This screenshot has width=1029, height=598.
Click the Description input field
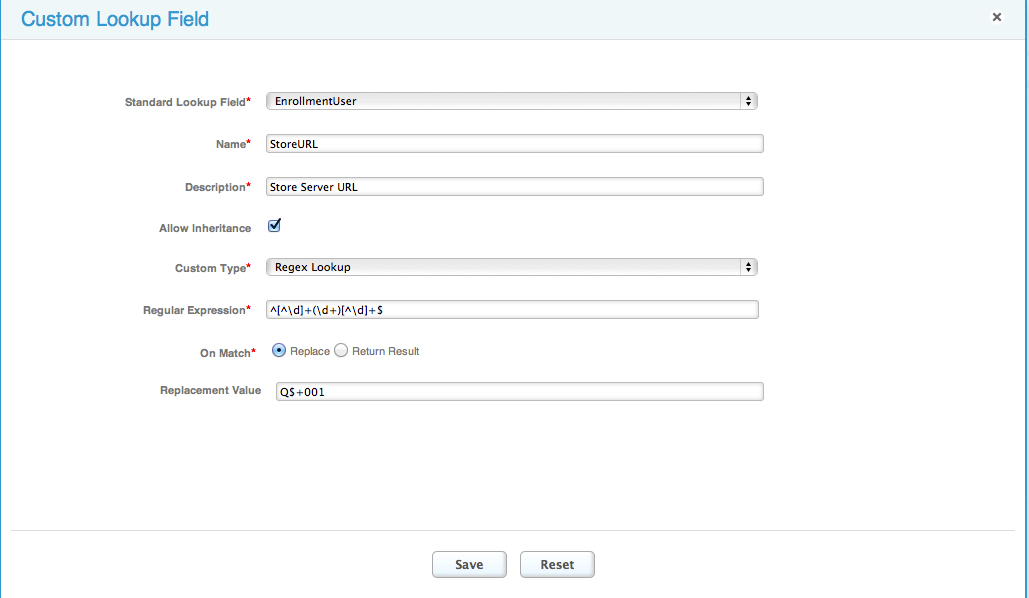tap(514, 187)
